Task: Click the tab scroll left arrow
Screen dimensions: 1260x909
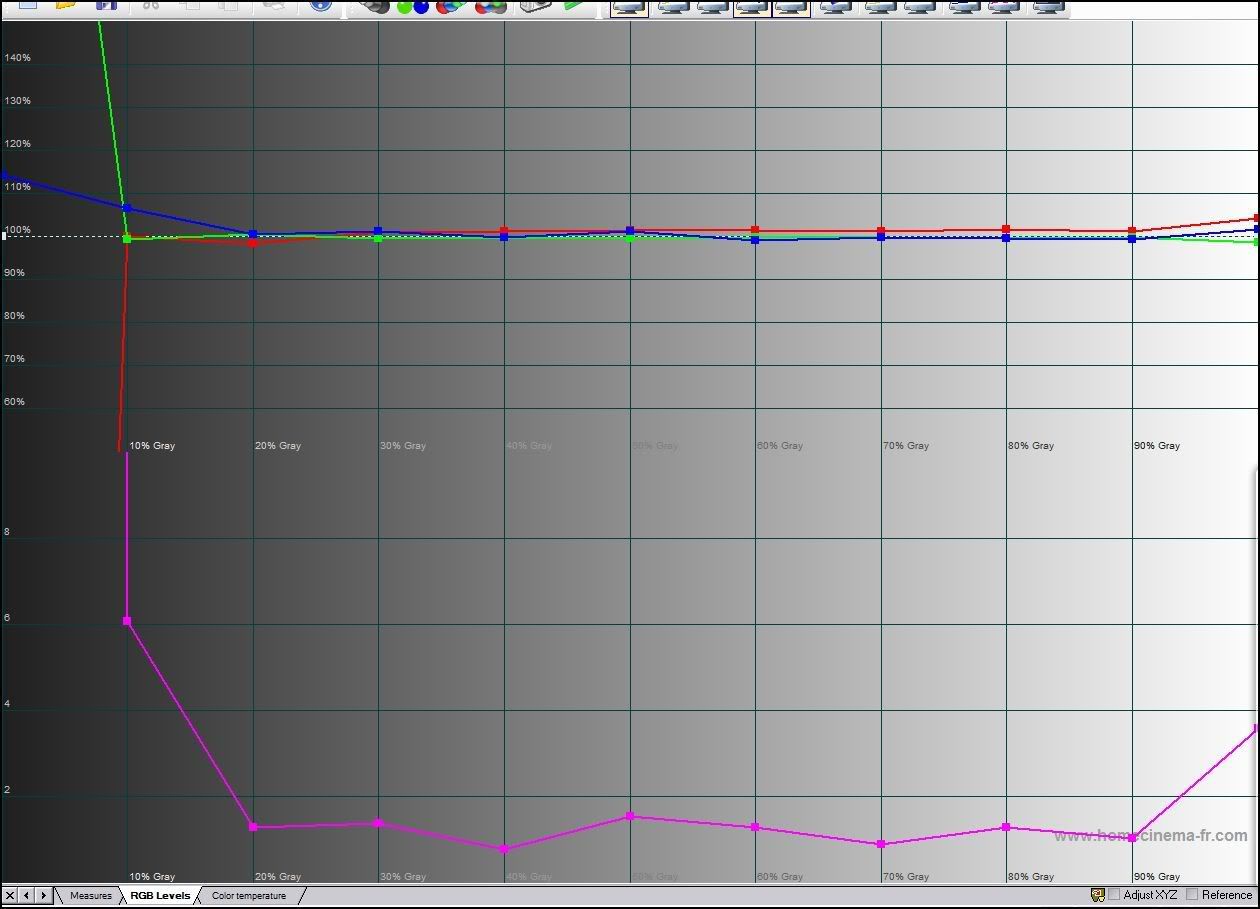Action: 27,896
